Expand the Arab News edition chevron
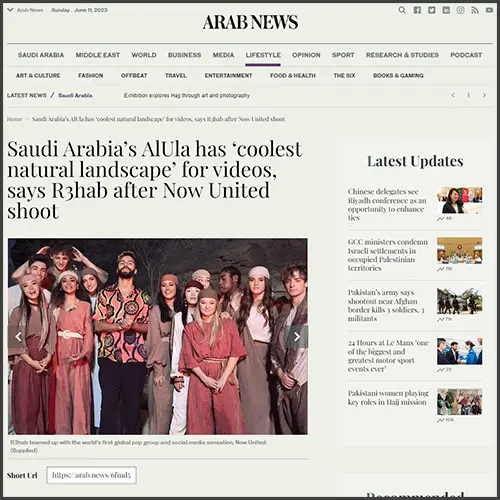Image resolution: width=500 pixels, height=500 pixels. point(10,10)
